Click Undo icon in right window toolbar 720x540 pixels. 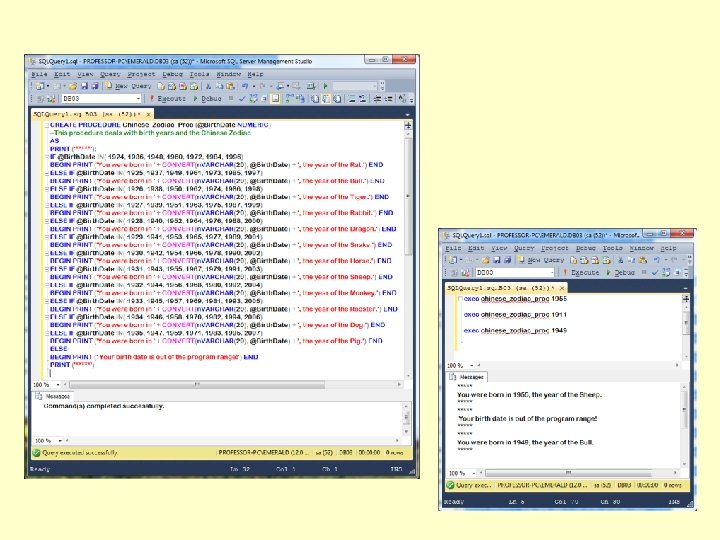(x=657, y=260)
